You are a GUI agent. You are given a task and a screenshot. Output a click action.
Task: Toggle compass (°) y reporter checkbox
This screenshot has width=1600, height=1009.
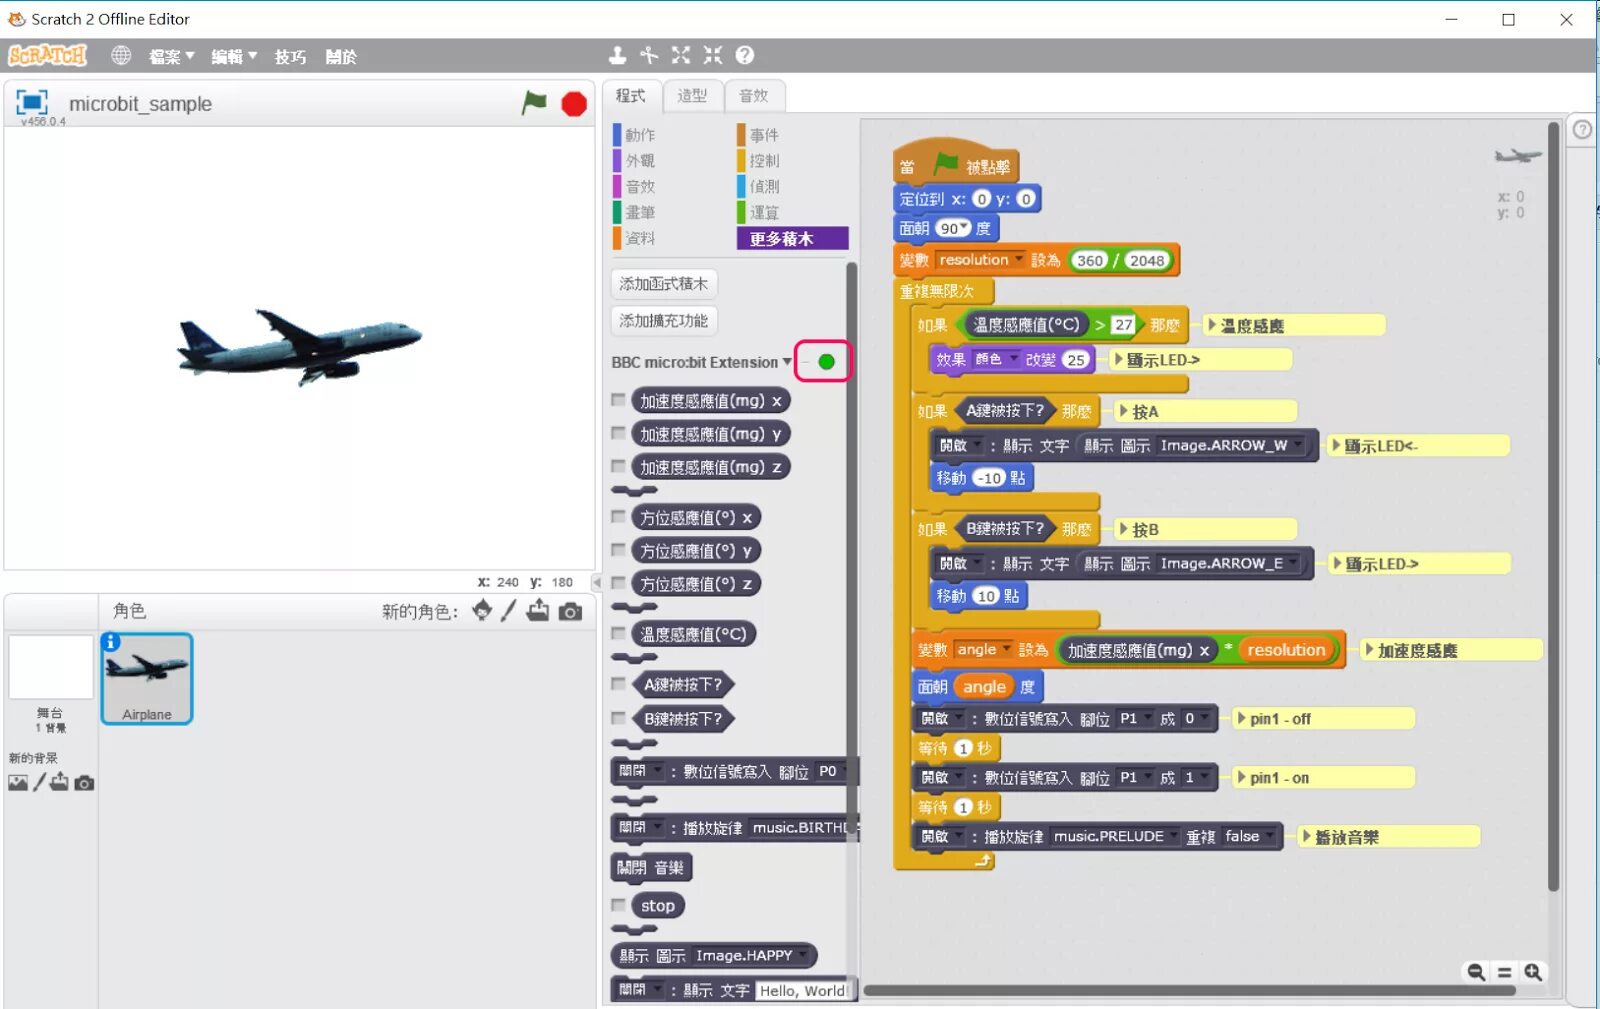(x=618, y=550)
